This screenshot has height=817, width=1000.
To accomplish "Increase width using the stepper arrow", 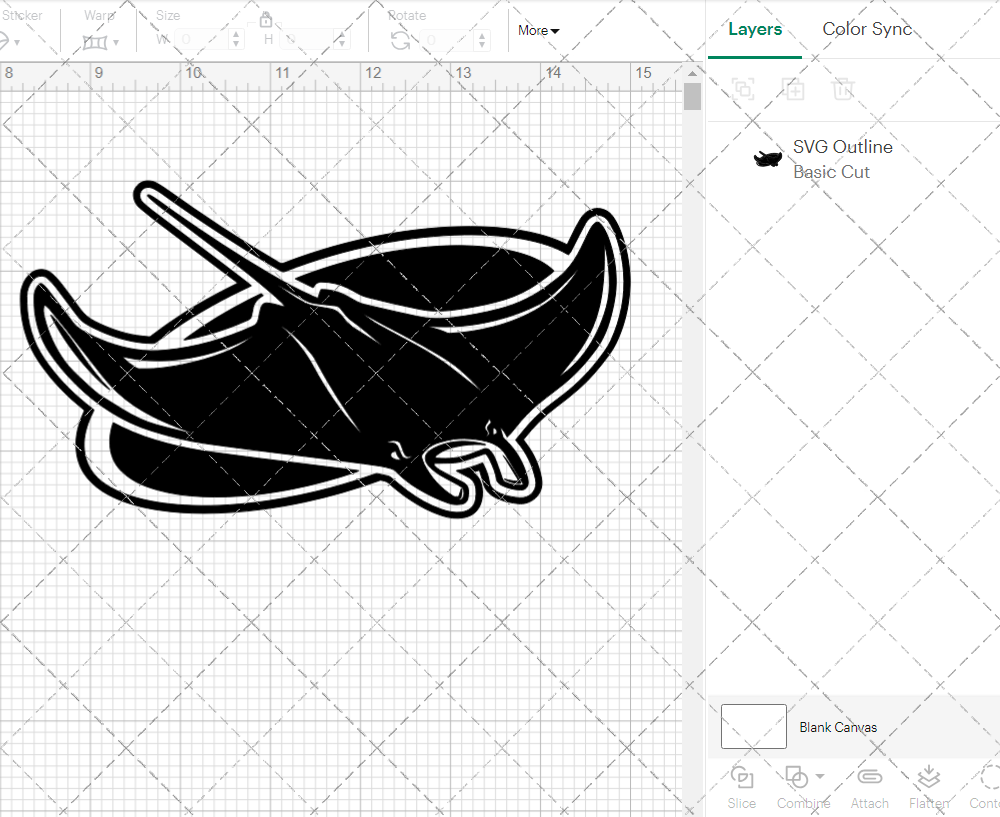I will 236,35.
